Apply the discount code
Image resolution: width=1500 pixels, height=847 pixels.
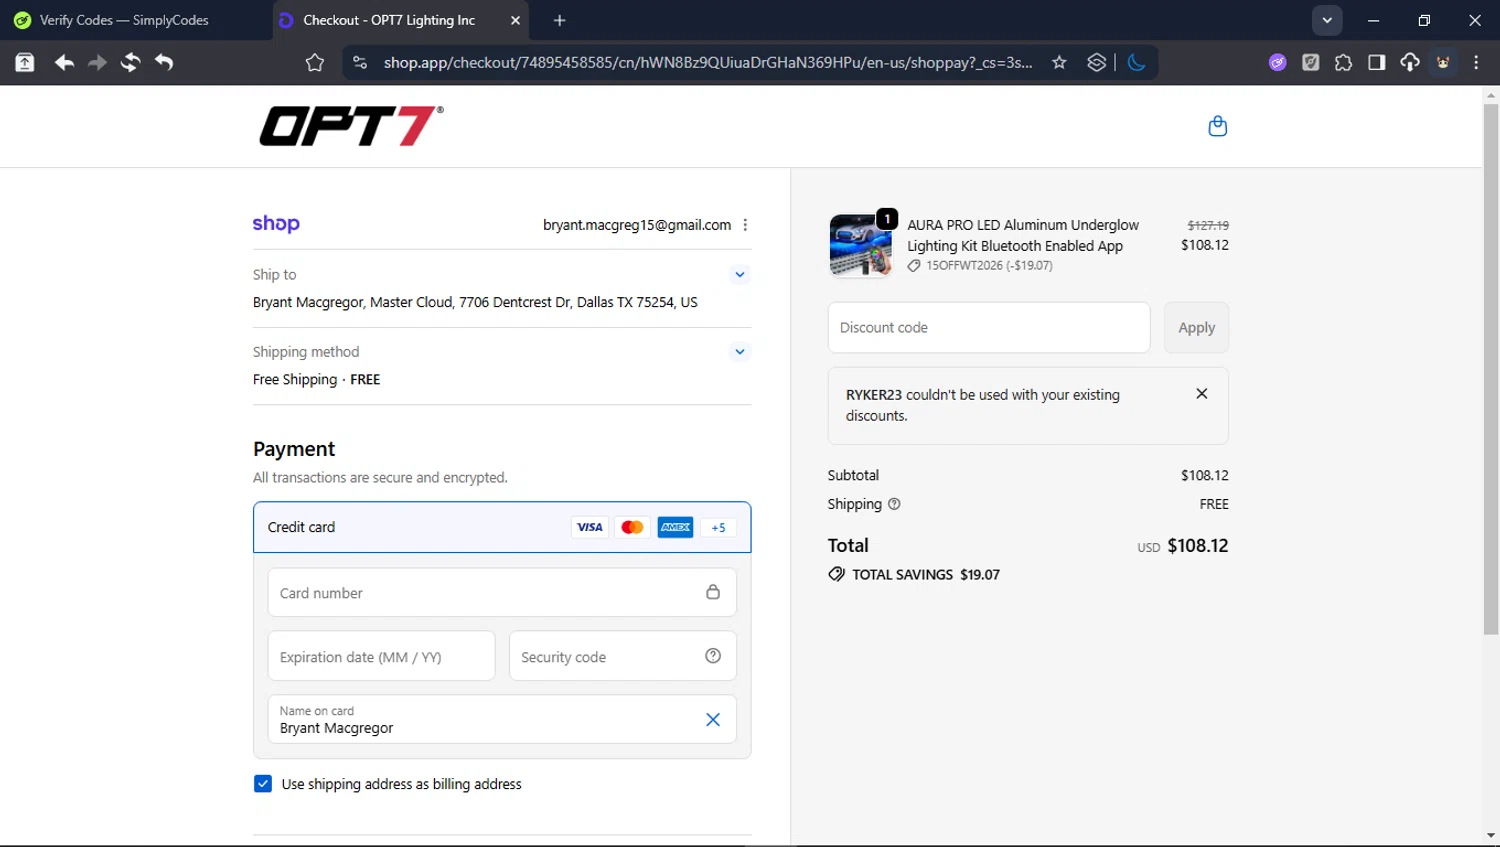1196,328
